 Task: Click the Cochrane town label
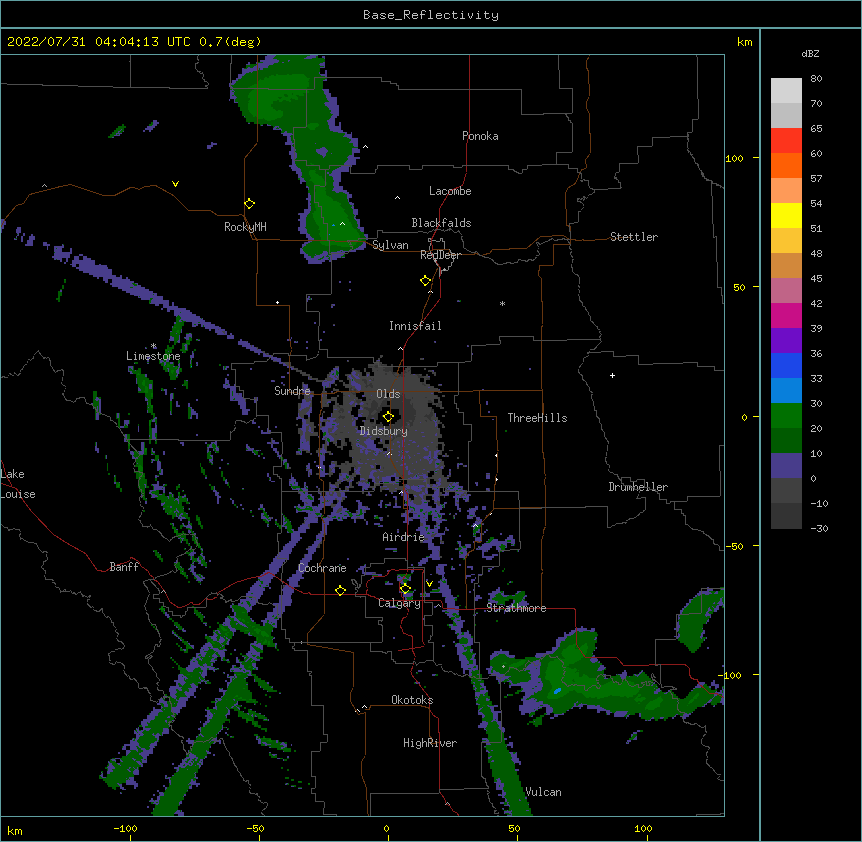tap(322, 568)
